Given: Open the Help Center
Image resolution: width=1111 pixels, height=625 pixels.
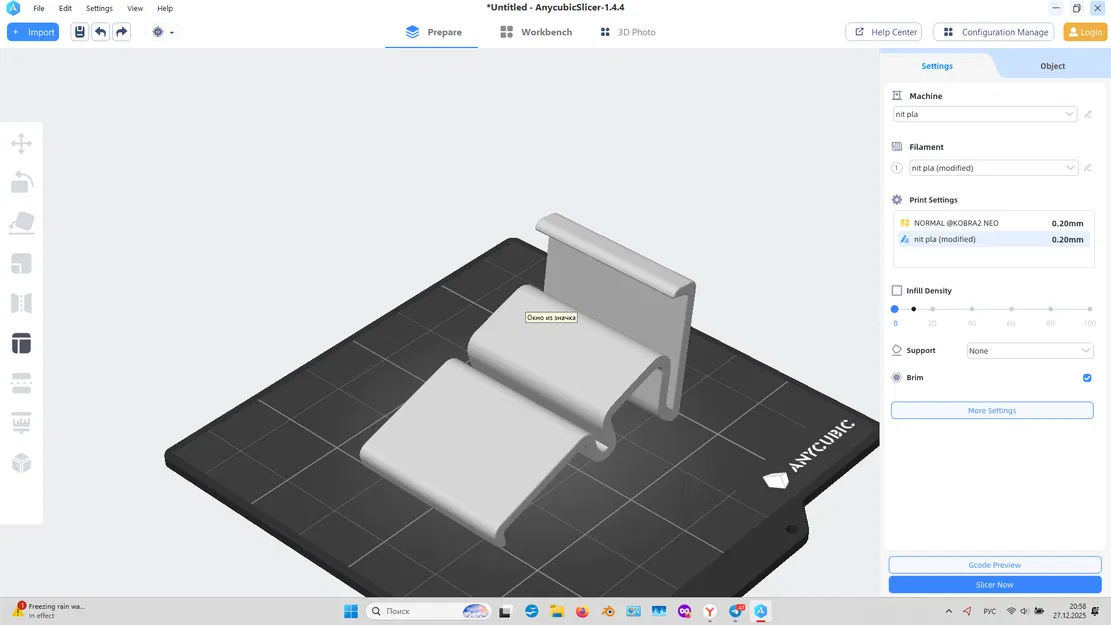Looking at the screenshot, I should pos(886,32).
